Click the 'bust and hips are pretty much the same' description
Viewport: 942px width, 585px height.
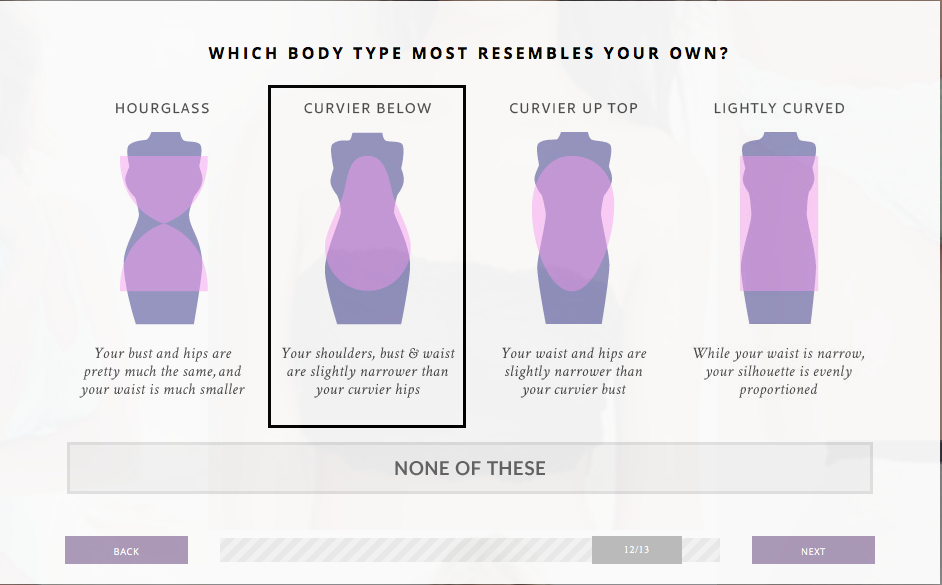click(x=163, y=371)
